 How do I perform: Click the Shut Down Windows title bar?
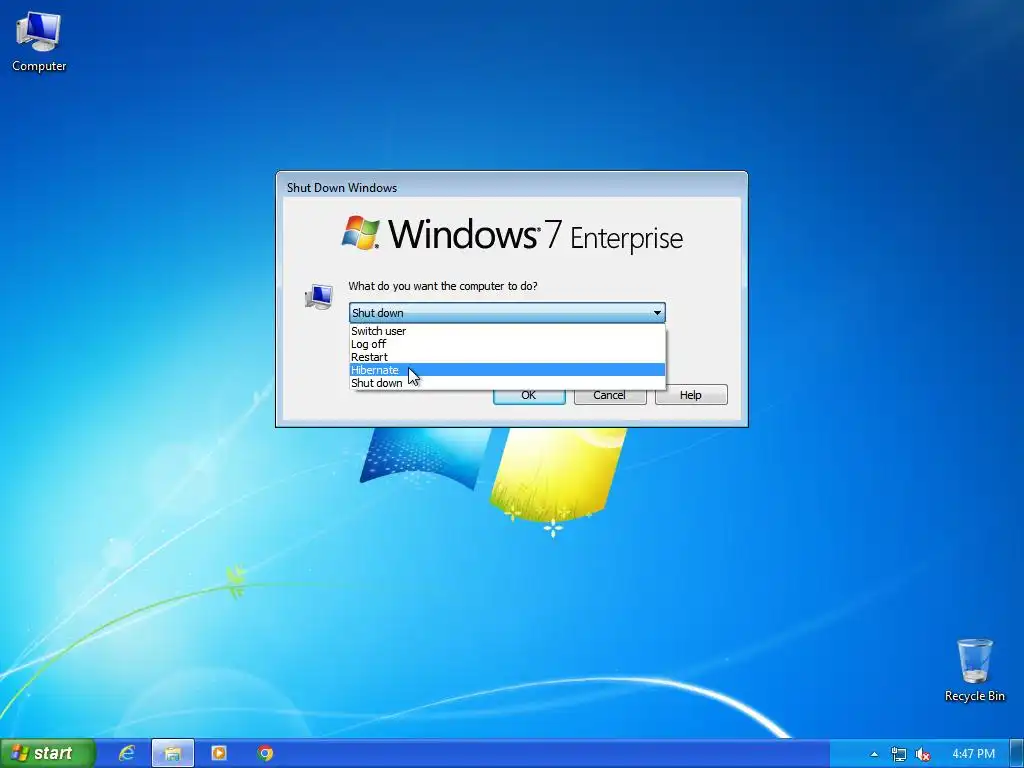pos(512,187)
